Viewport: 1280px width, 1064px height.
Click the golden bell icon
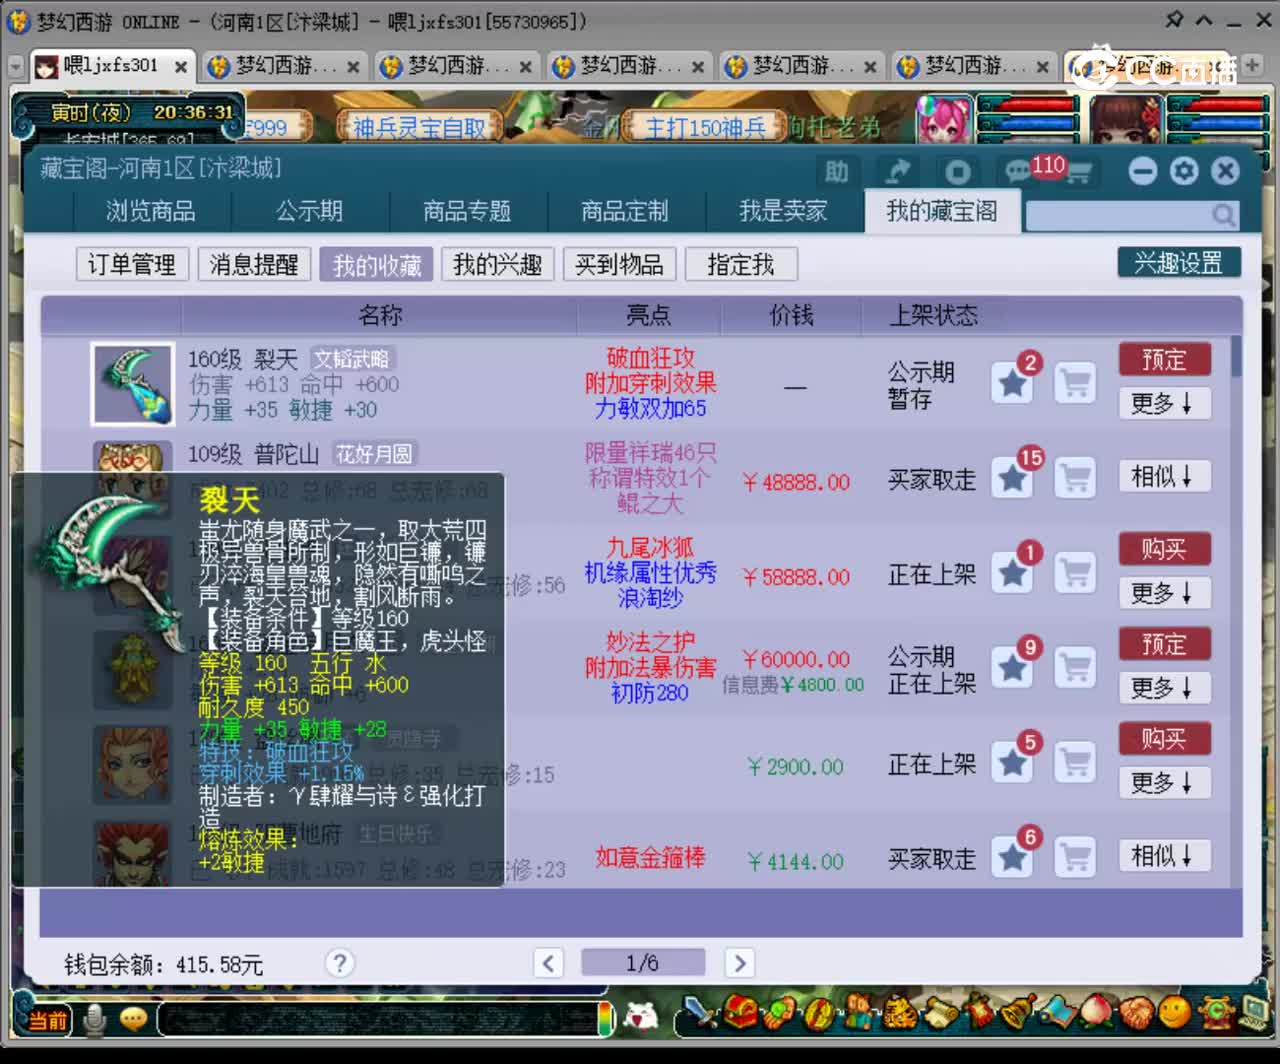click(1016, 1013)
